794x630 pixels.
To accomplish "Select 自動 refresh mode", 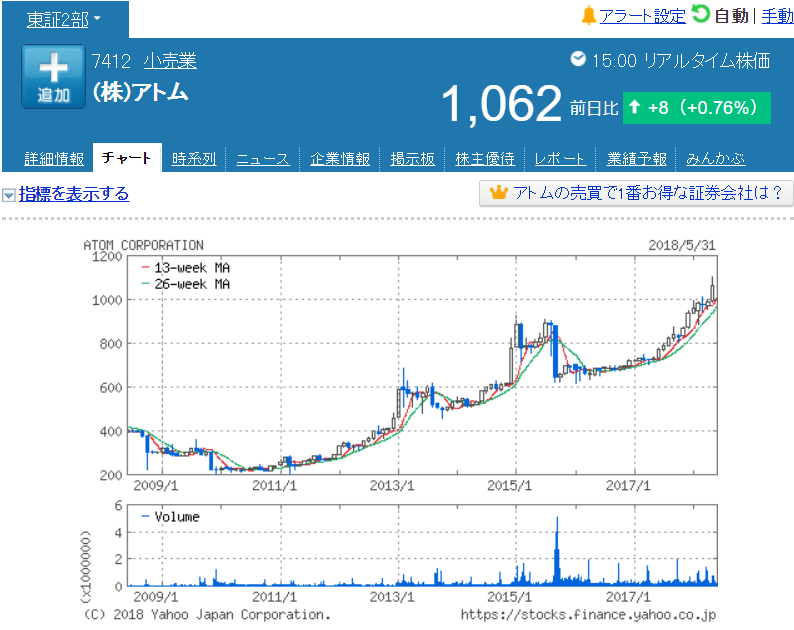I will 731,16.
